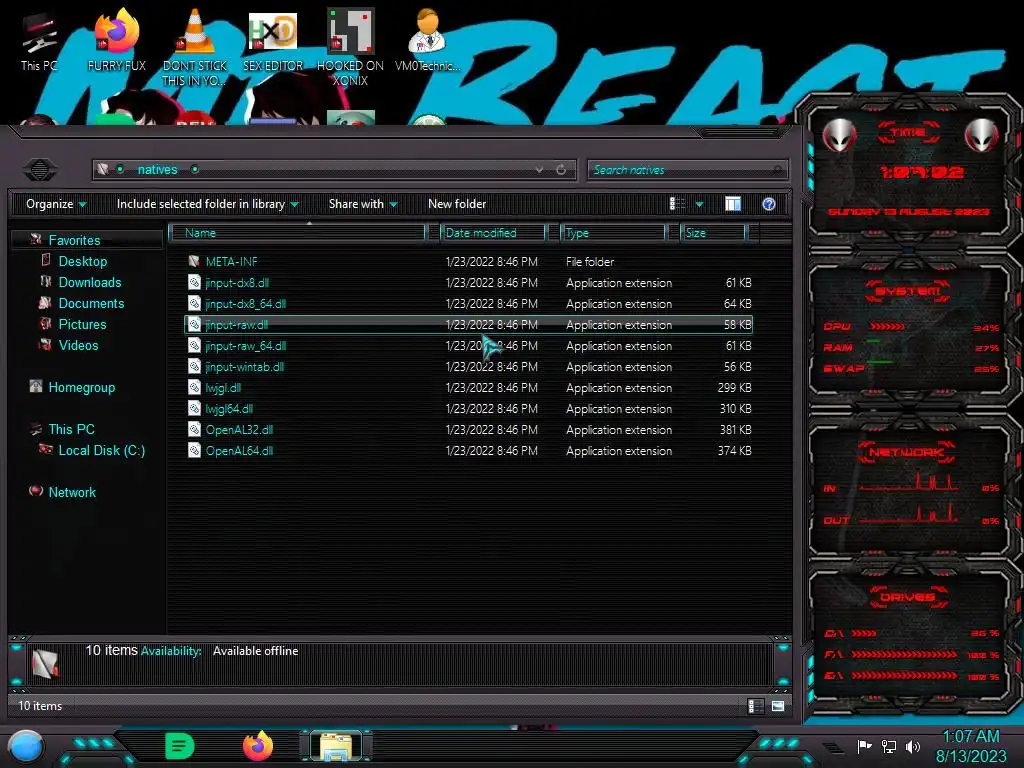Select Network in navigation pane
Viewport: 1024px width, 768px height.
(72, 492)
